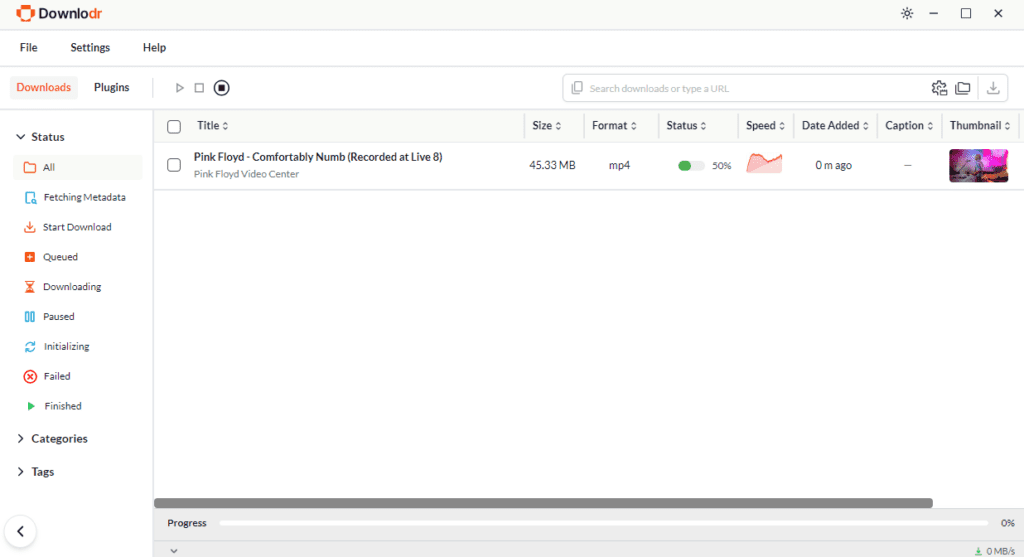This screenshot has height=557, width=1024.
Task: Tick the checkbox for Pink Floyd Comfortably Numb
Action: click(x=174, y=165)
